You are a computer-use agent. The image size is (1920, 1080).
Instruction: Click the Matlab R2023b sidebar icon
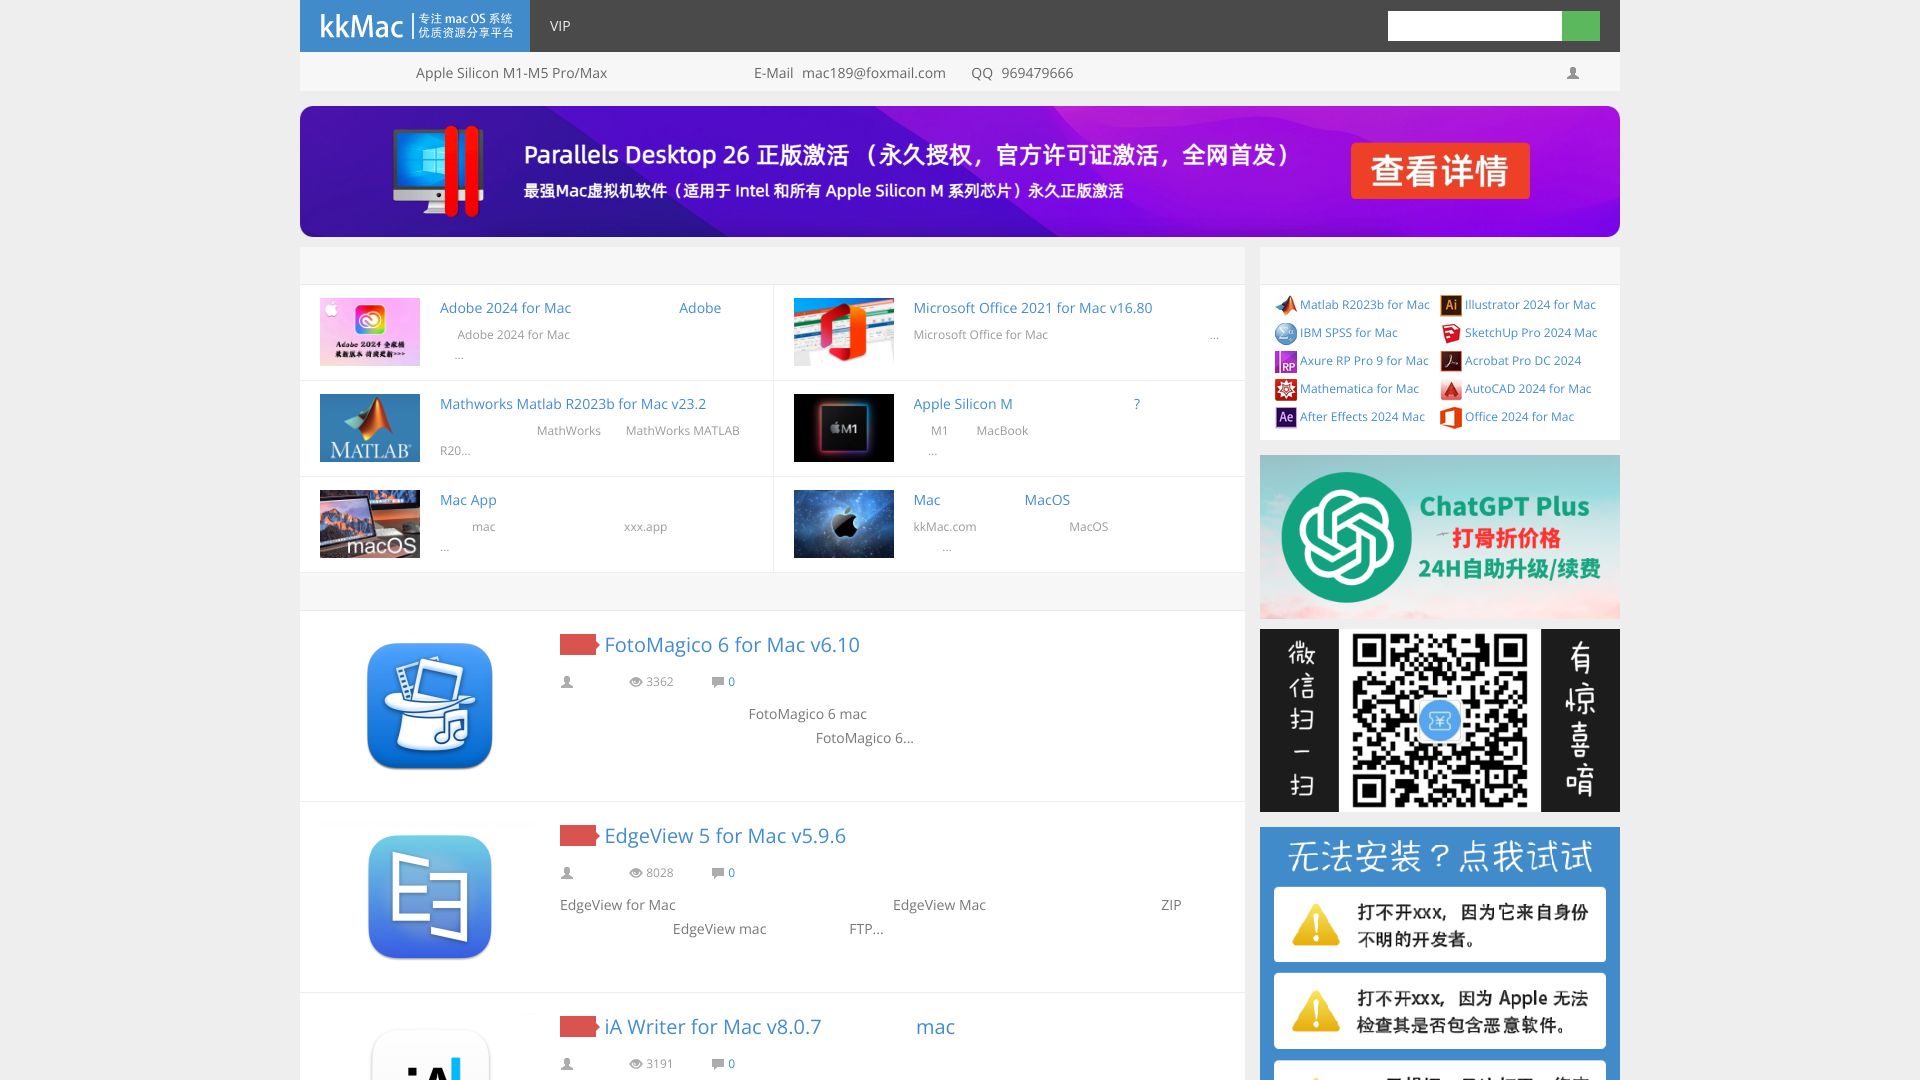tap(1286, 305)
